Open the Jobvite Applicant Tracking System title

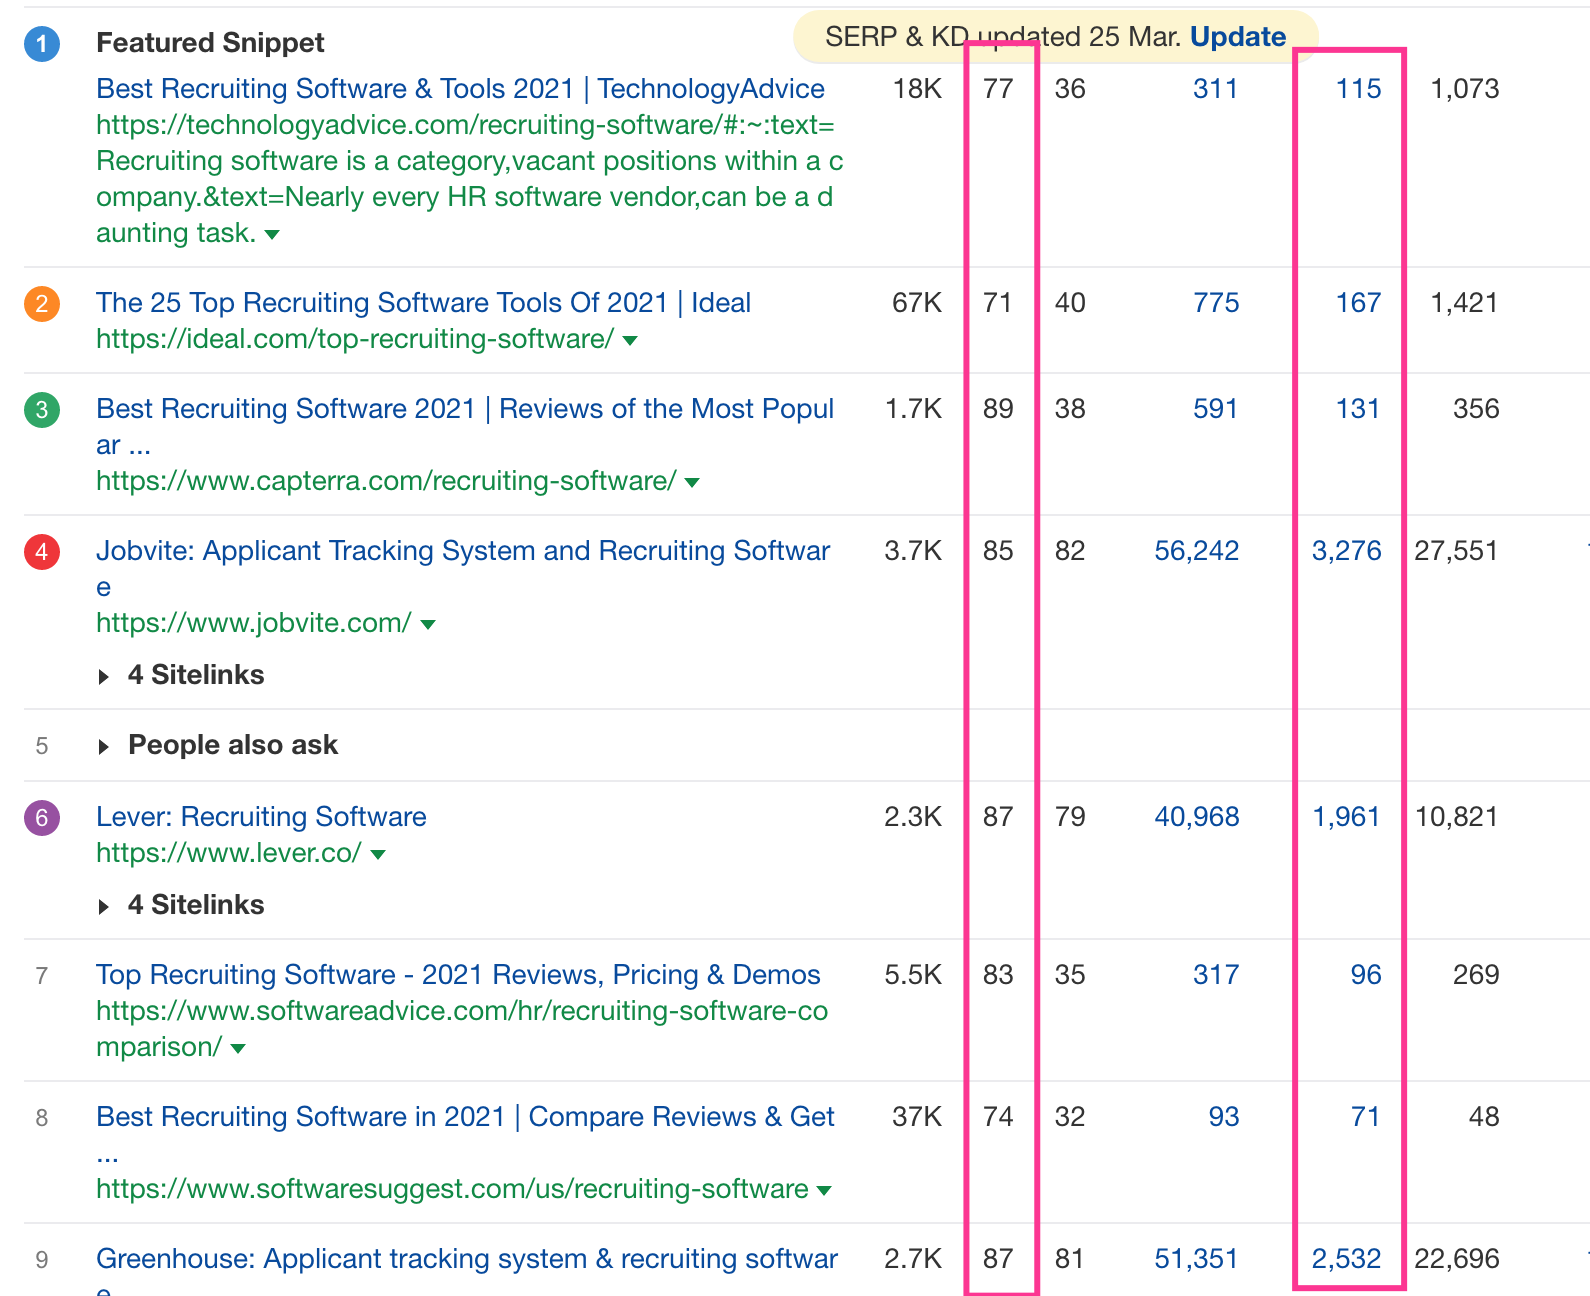click(x=463, y=568)
